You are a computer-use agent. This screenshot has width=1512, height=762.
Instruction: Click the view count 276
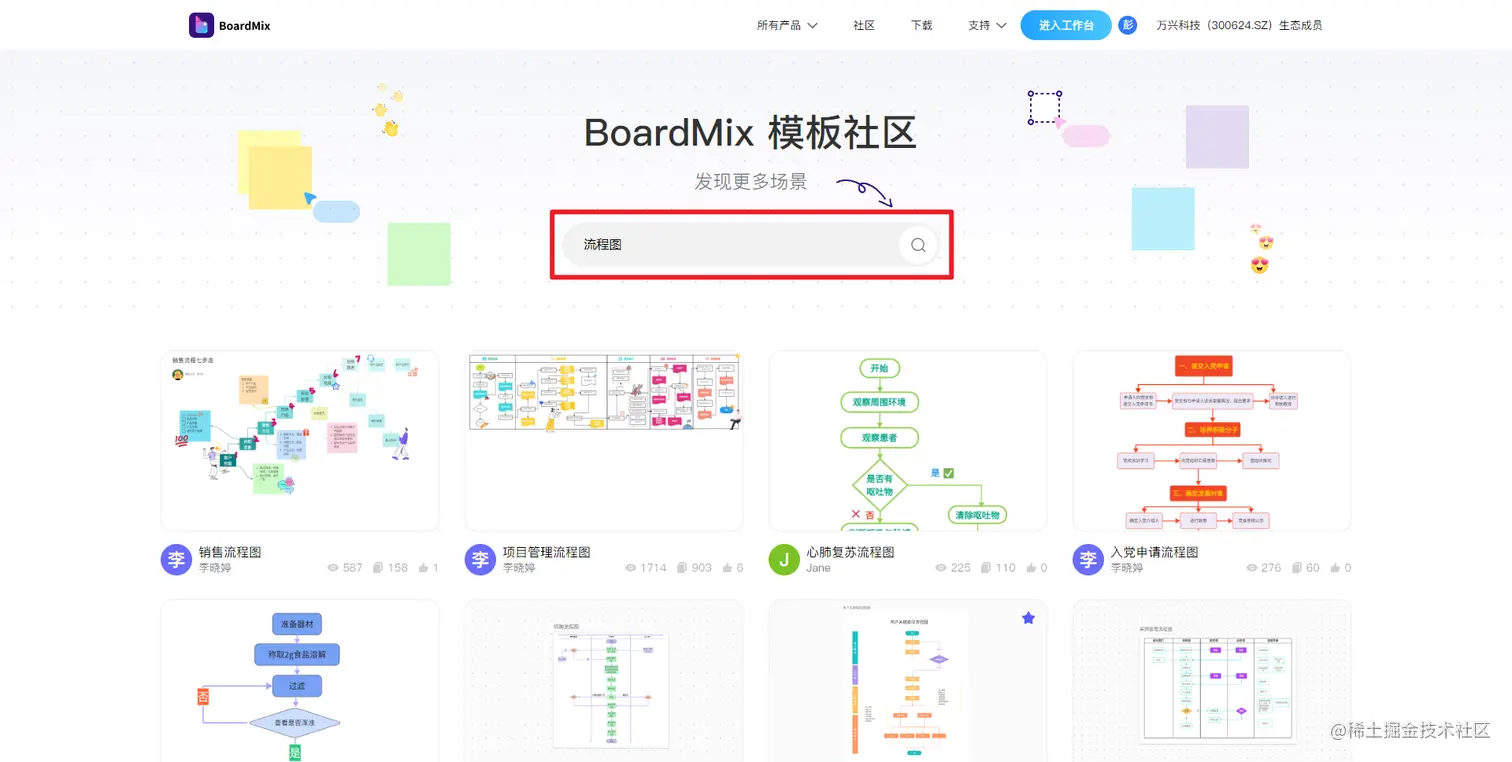click(x=1272, y=568)
